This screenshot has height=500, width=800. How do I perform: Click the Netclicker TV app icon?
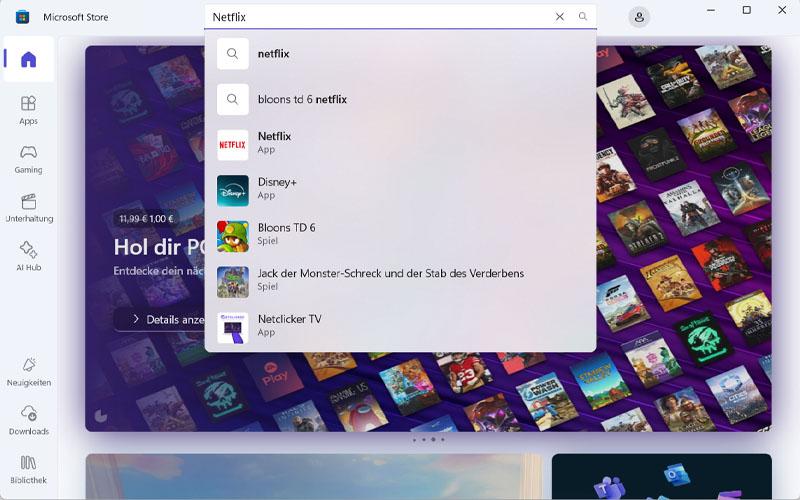click(x=233, y=328)
